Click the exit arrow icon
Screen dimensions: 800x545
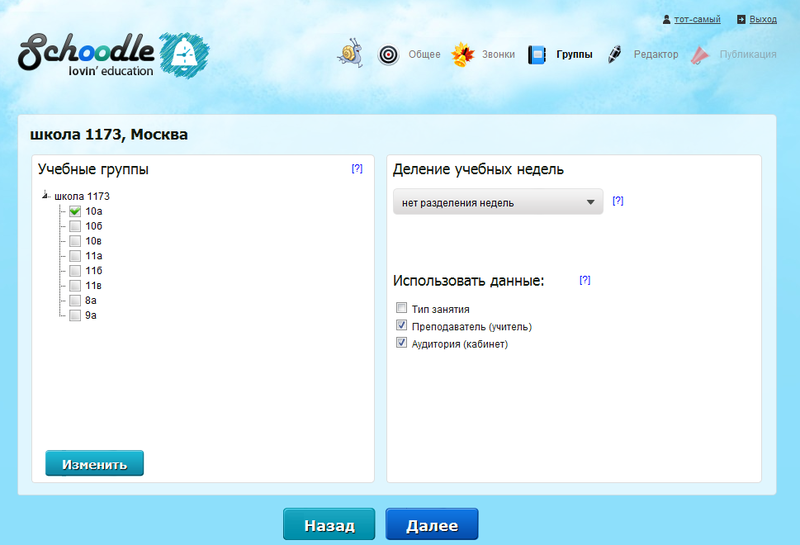click(x=741, y=19)
